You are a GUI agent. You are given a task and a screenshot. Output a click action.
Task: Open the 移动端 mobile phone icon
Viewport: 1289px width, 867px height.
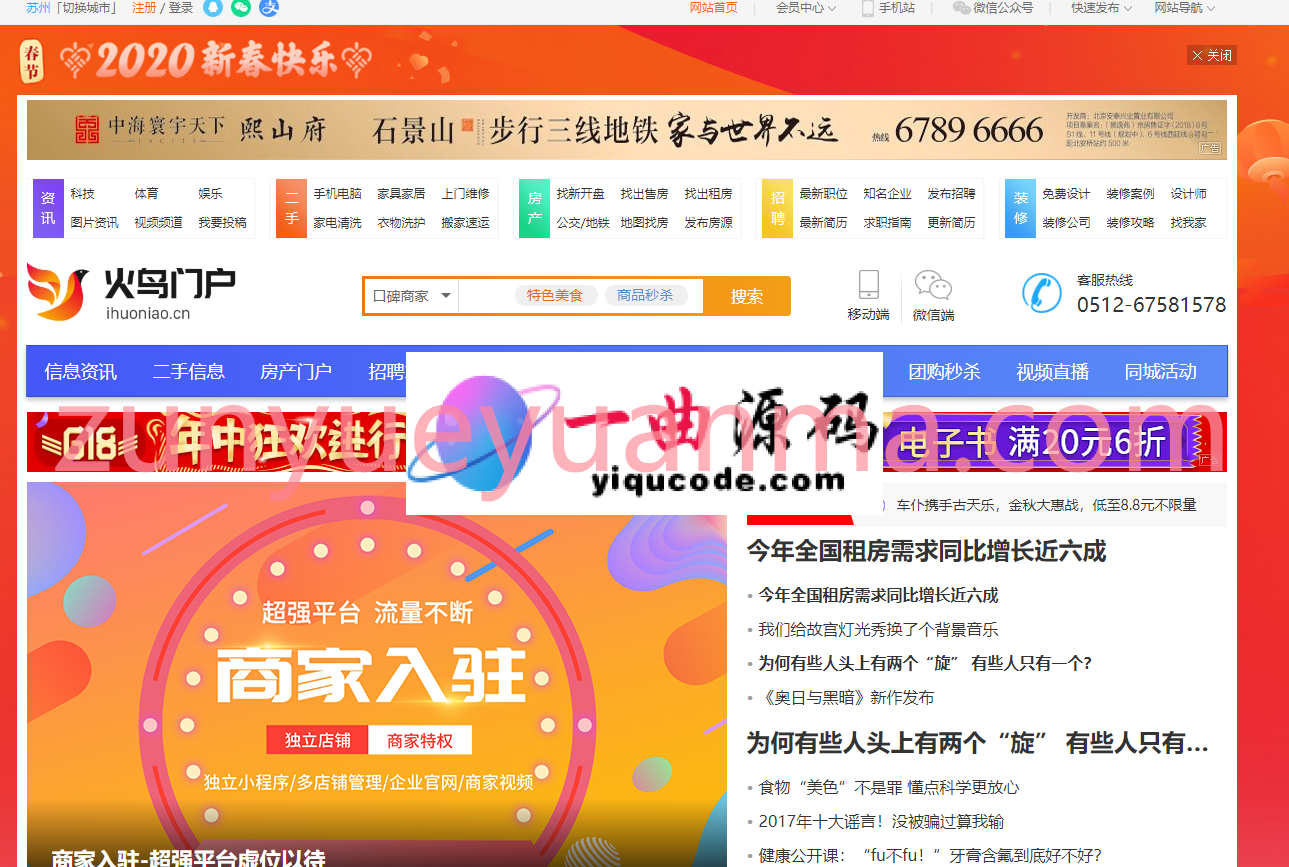(x=868, y=284)
